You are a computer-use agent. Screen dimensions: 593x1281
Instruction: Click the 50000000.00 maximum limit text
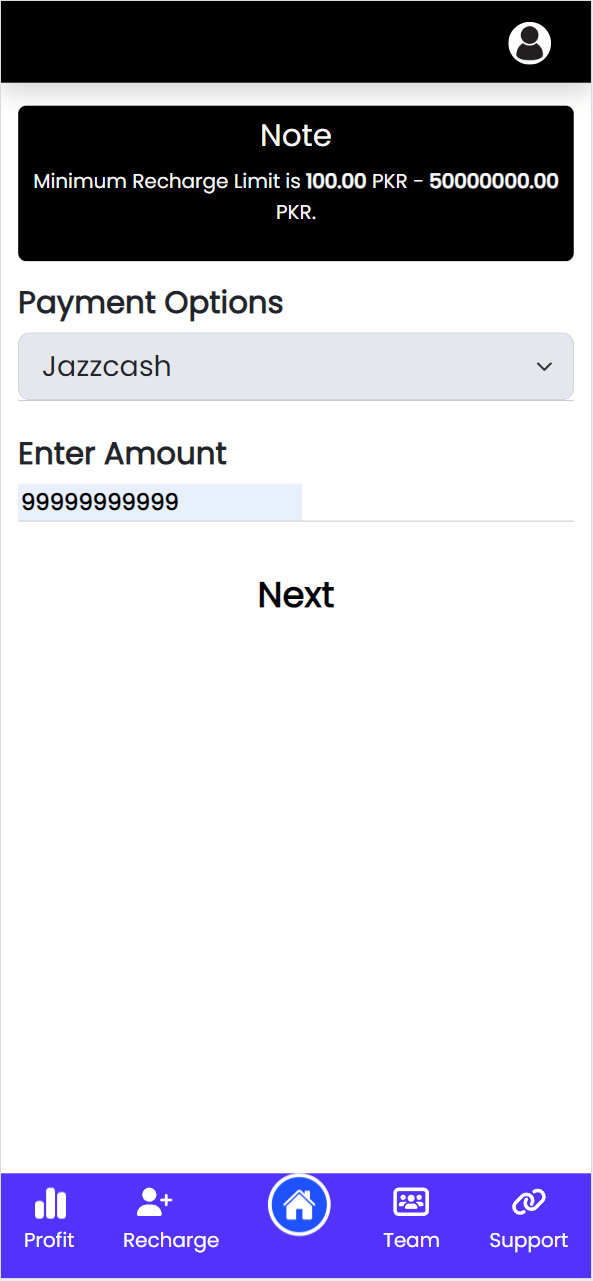(x=494, y=182)
